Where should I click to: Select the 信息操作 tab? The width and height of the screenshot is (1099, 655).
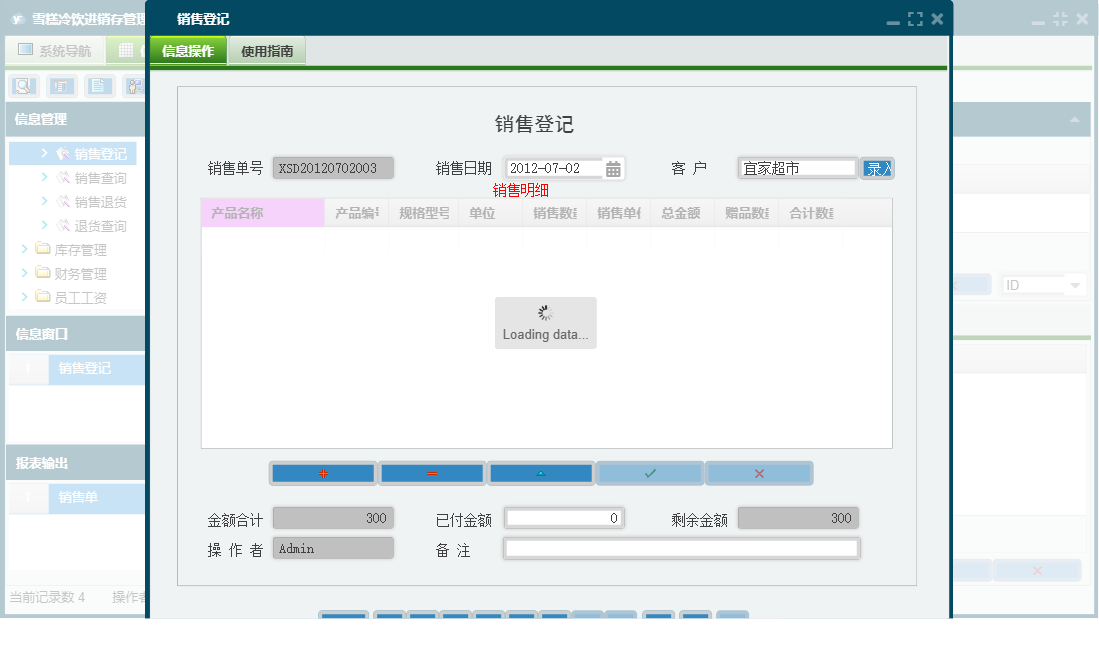(187, 48)
